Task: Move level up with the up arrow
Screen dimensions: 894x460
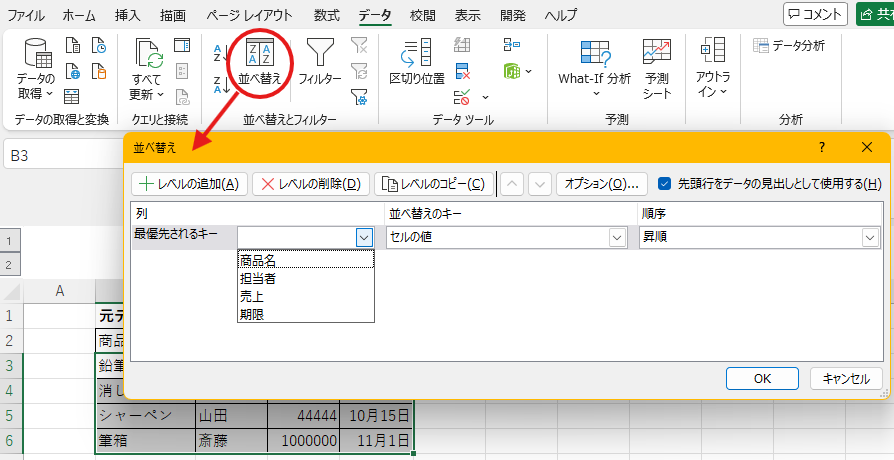Action: pyautogui.click(x=512, y=184)
